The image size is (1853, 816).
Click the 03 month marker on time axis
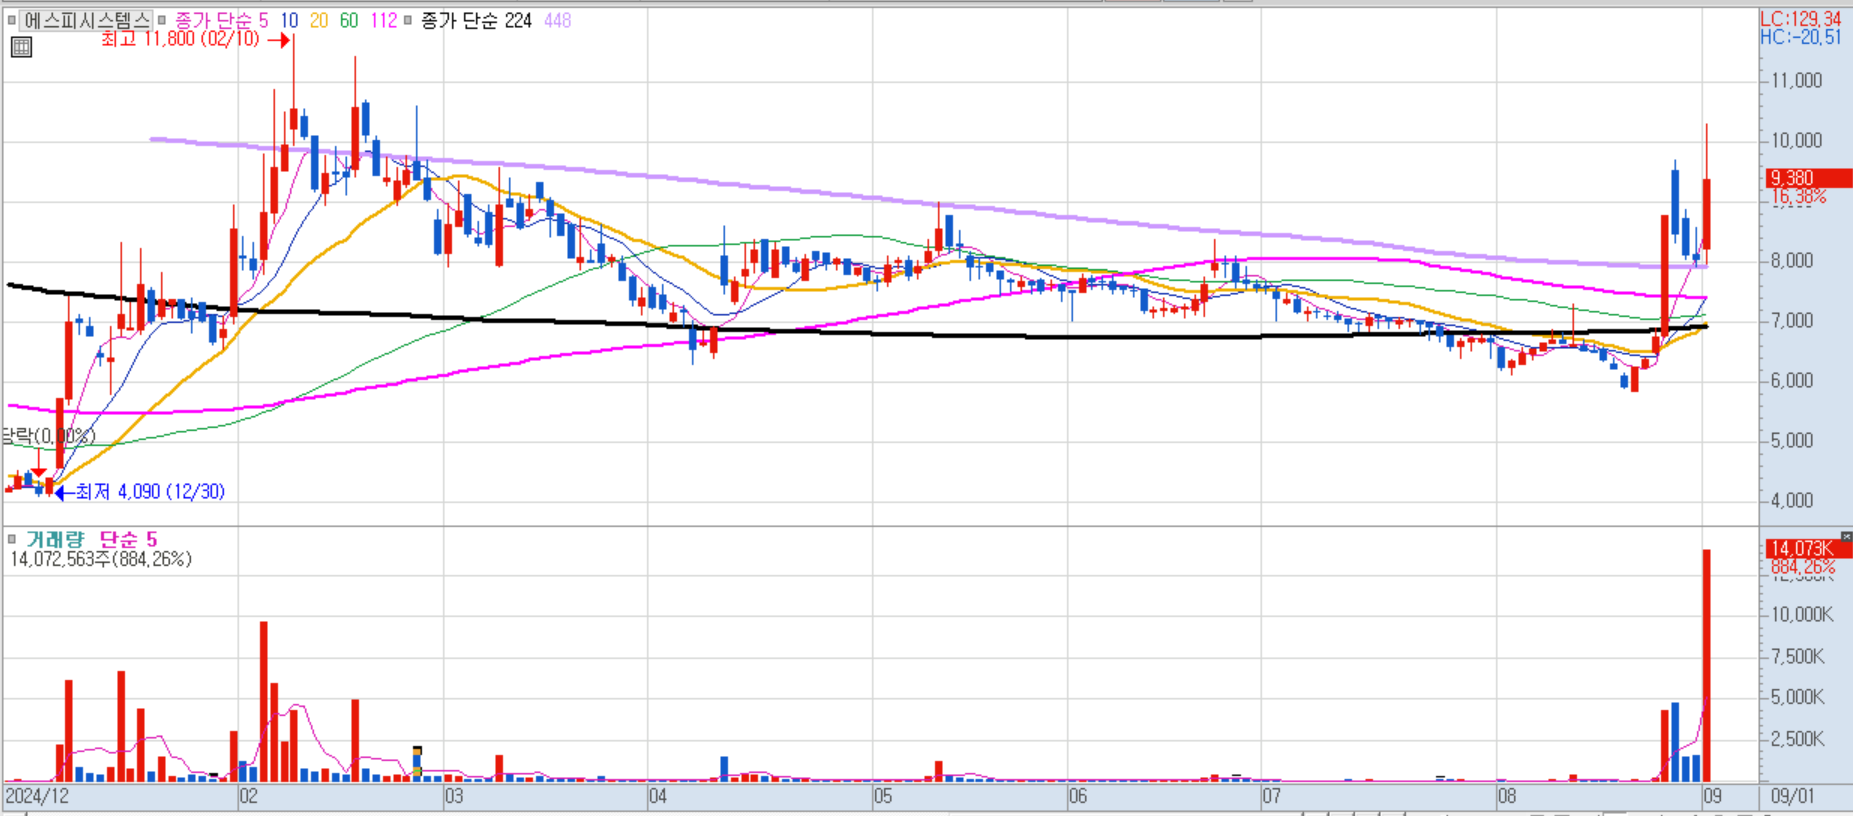(x=454, y=796)
